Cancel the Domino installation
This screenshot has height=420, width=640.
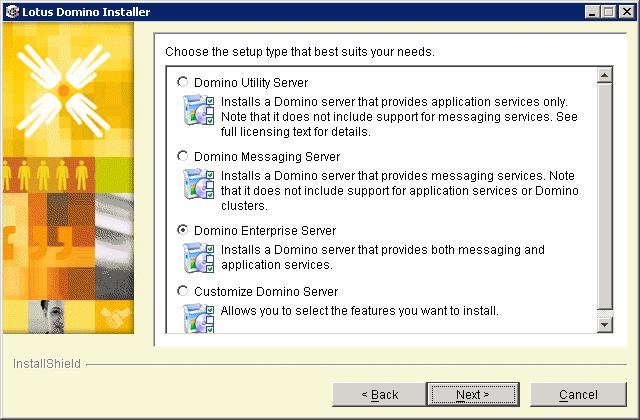pyautogui.click(x=578, y=395)
